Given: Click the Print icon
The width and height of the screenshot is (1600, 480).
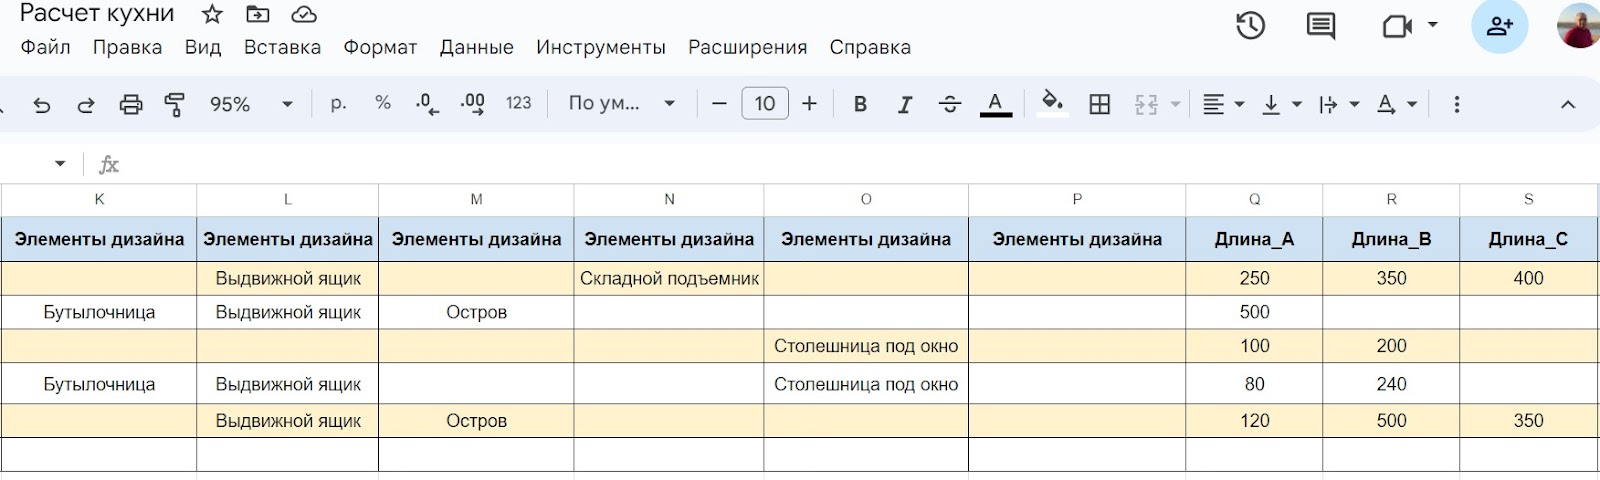Looking at the screenshot, I should [x=130, y=104].
